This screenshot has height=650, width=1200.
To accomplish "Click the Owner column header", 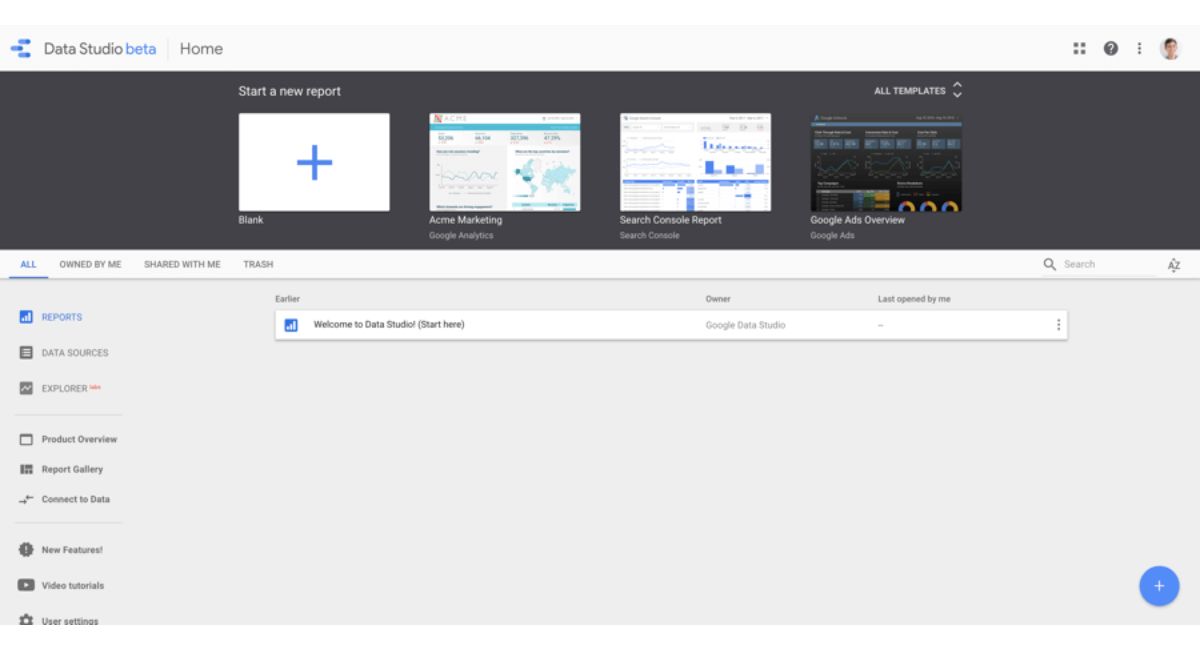I will tap(718, 299).
